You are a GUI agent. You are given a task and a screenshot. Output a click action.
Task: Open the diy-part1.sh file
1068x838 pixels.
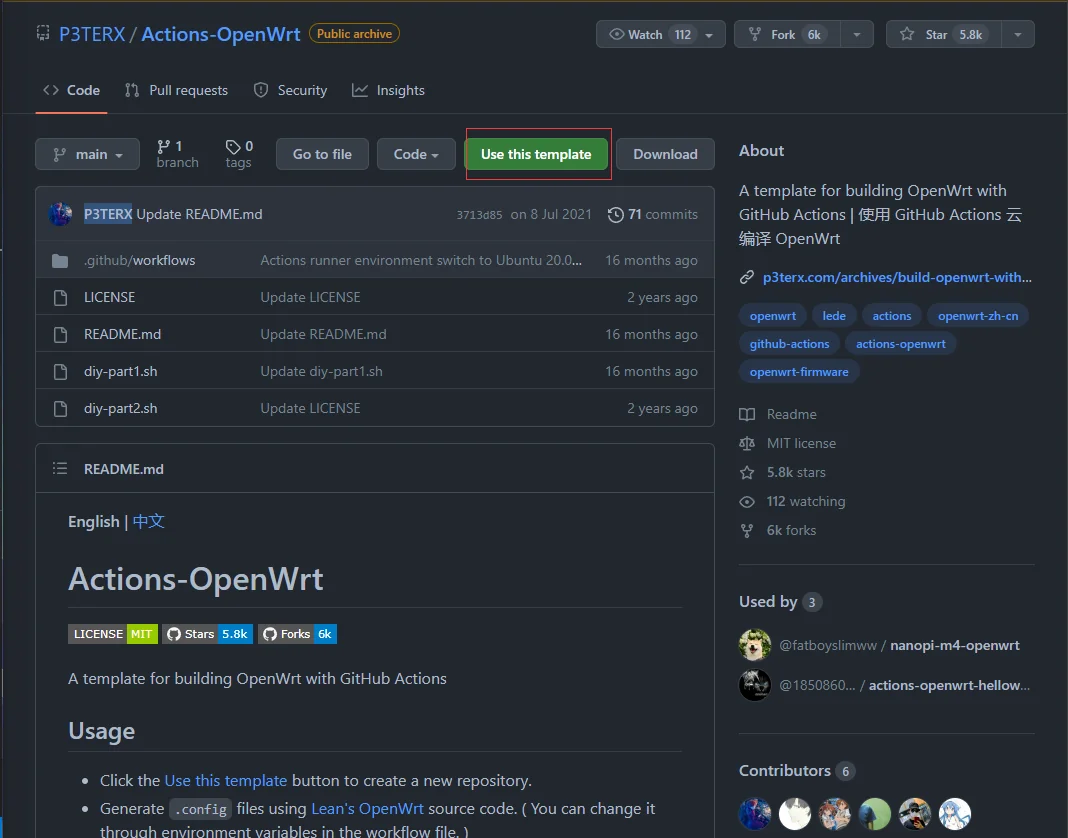(x=121, y=371)
